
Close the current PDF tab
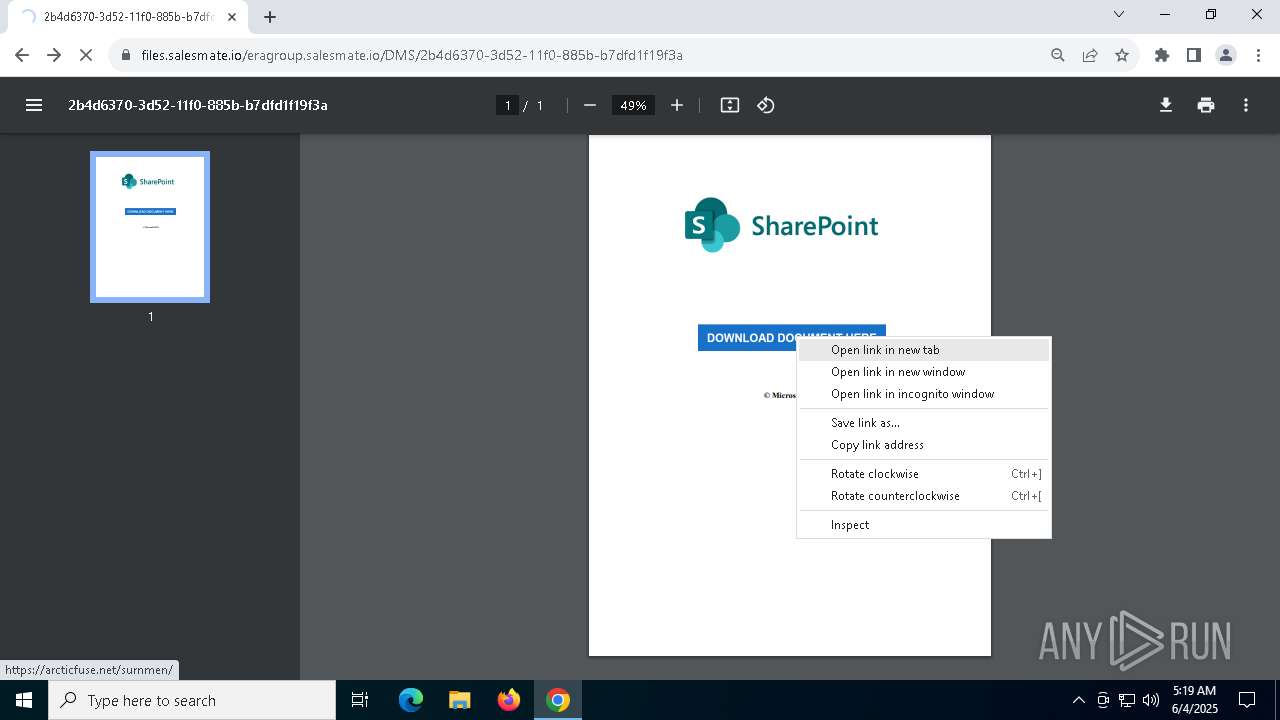pos(232,17)
